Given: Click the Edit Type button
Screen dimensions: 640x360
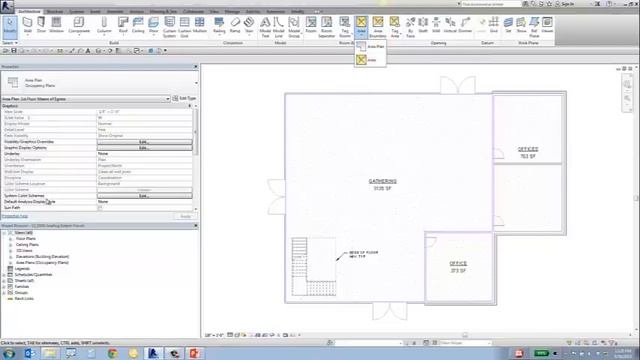Looking at the screenshot, I should coord(184,98).
